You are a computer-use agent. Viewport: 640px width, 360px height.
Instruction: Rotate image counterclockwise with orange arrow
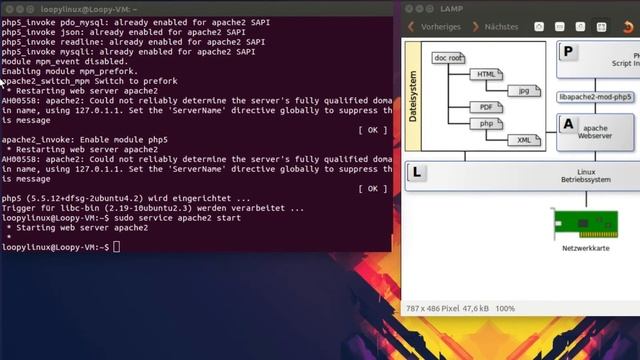click(629, 27)
